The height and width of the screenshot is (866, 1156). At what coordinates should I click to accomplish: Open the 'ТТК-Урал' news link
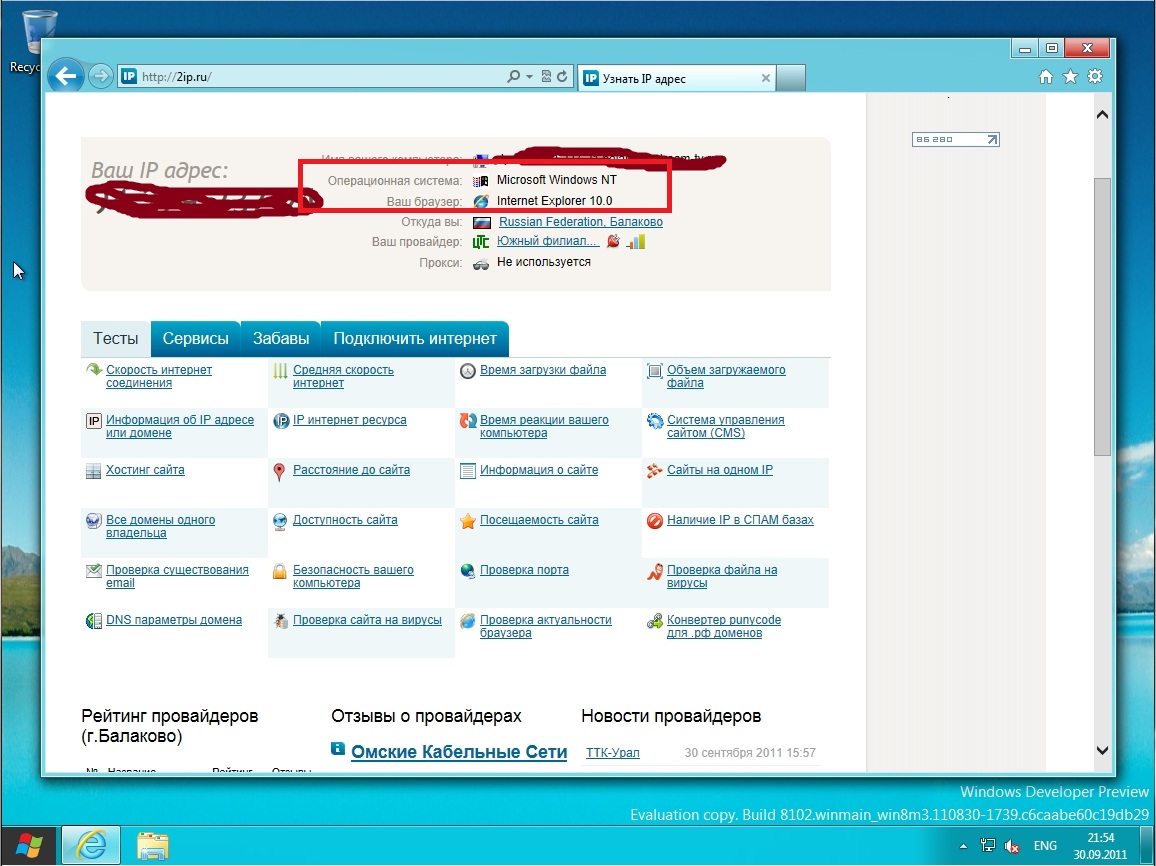tap(613, 752)
